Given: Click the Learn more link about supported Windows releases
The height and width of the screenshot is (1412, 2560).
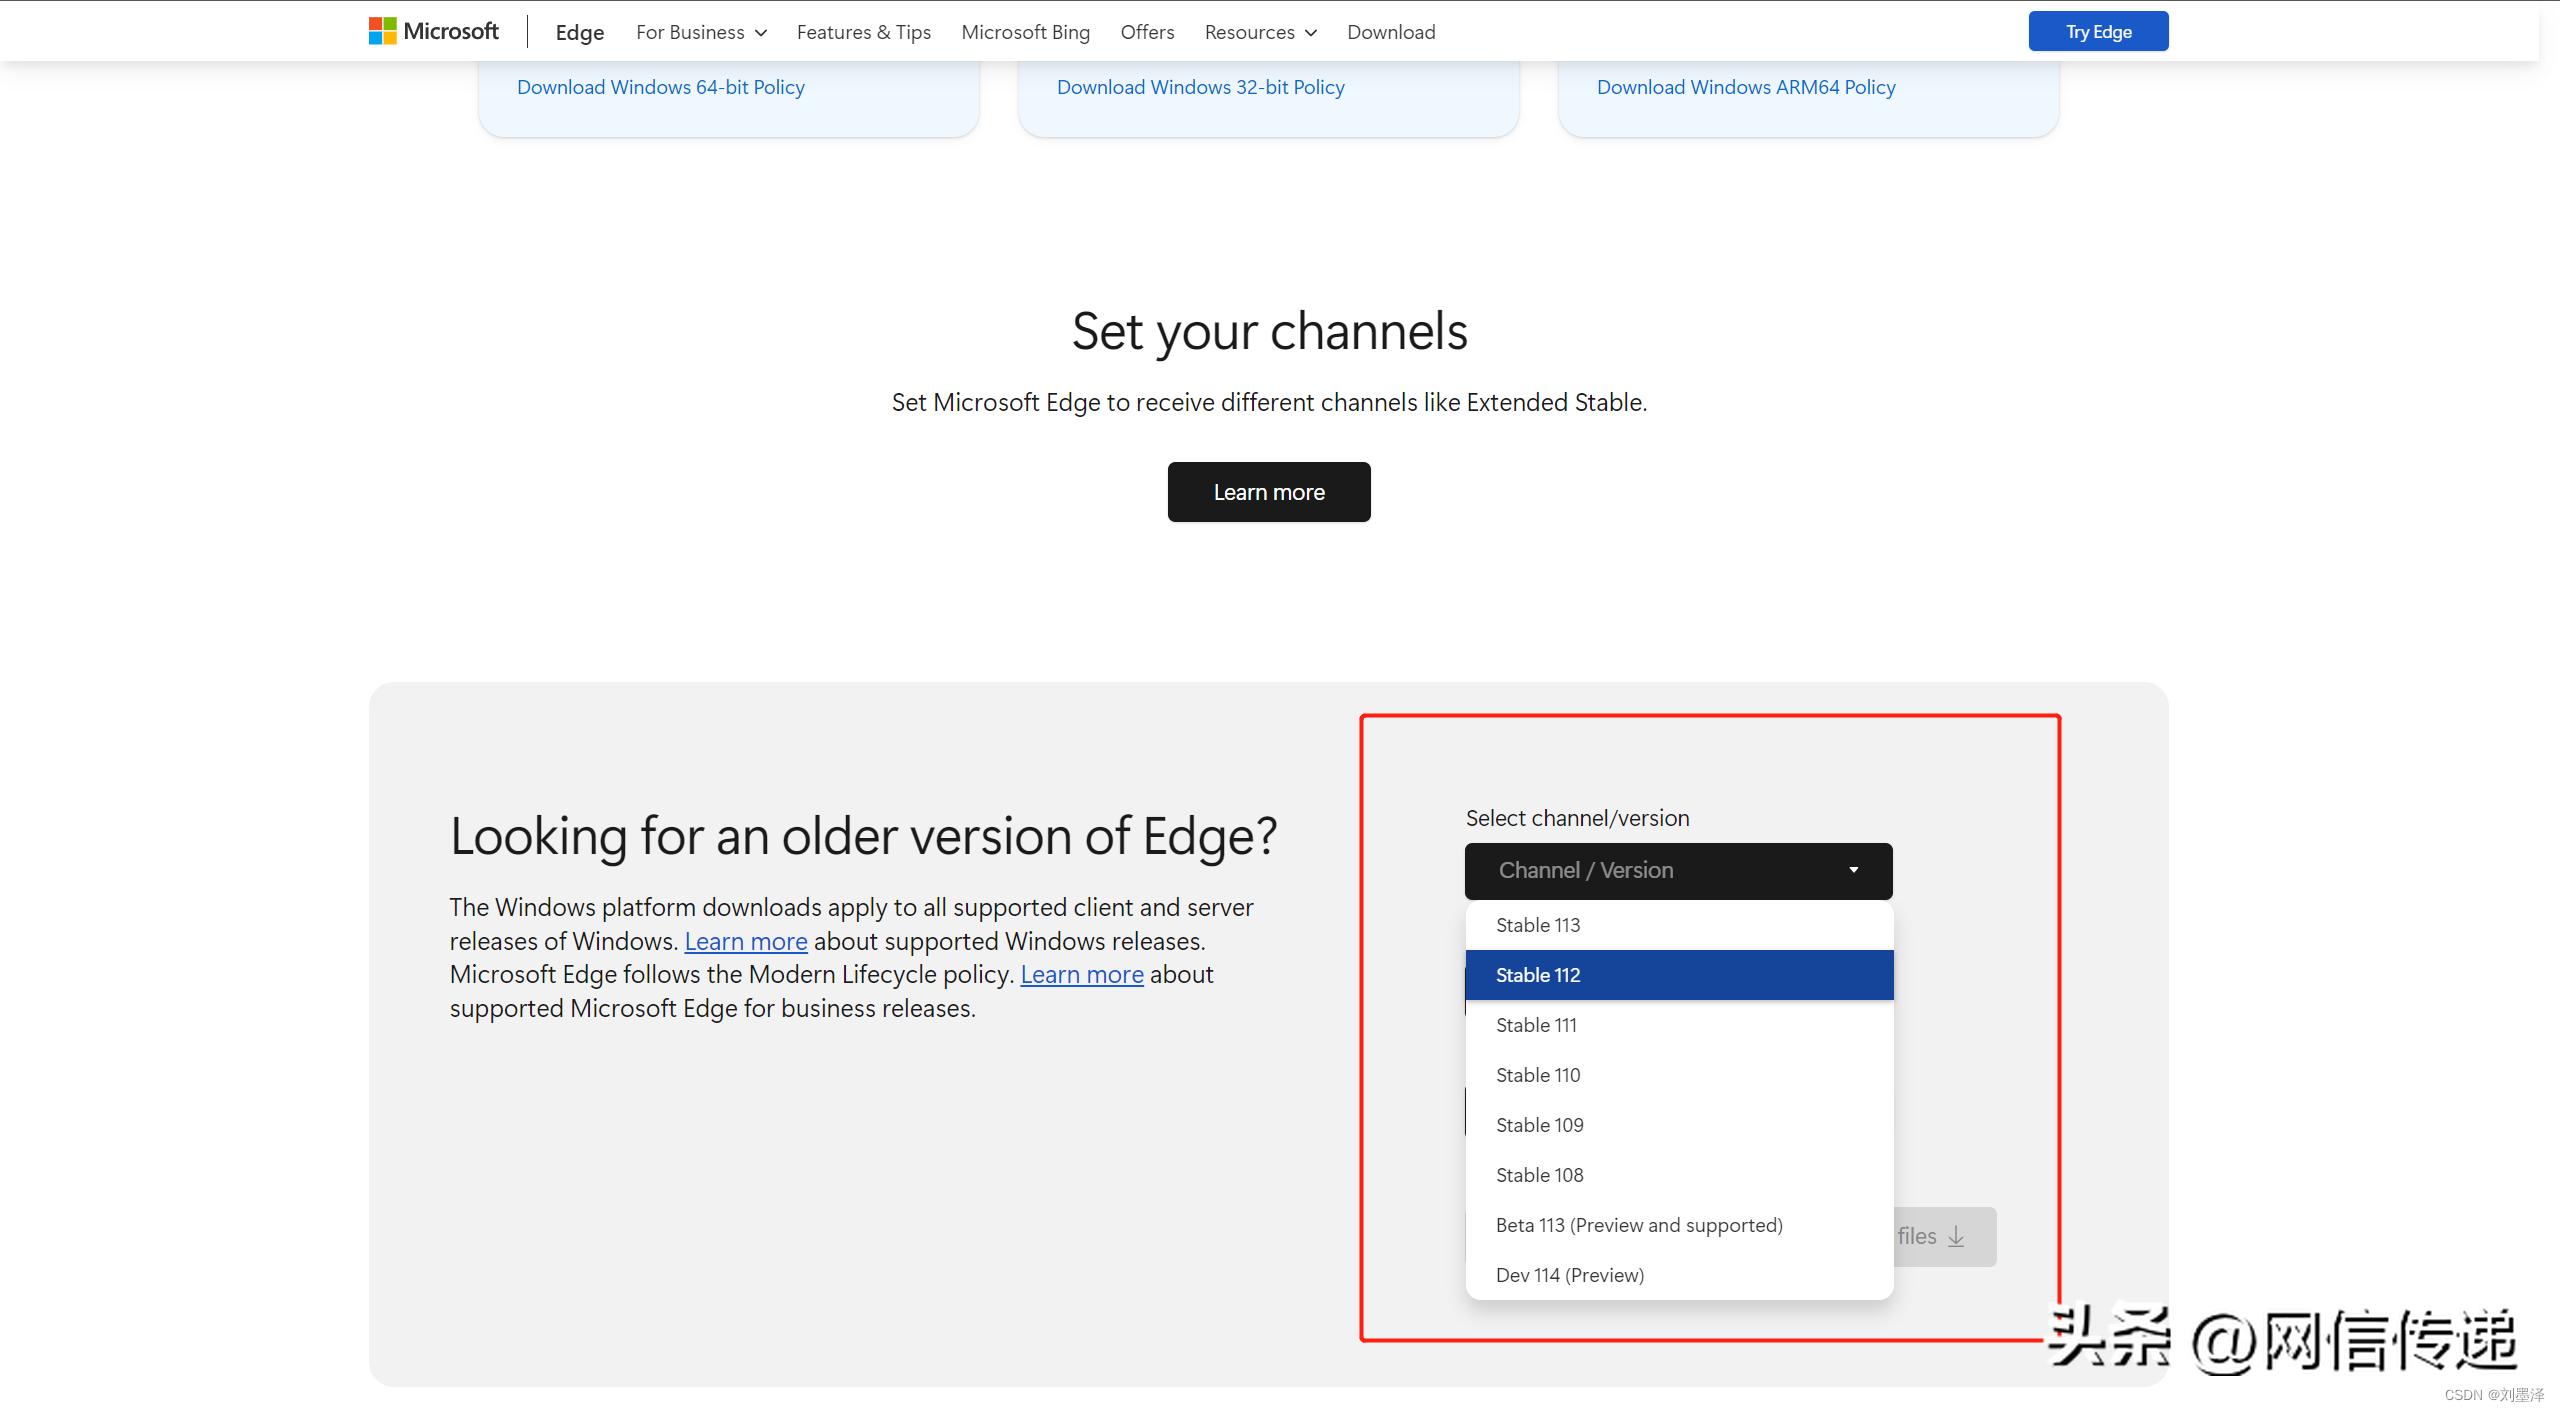Looking at the screenshot, I should (745, 941).
